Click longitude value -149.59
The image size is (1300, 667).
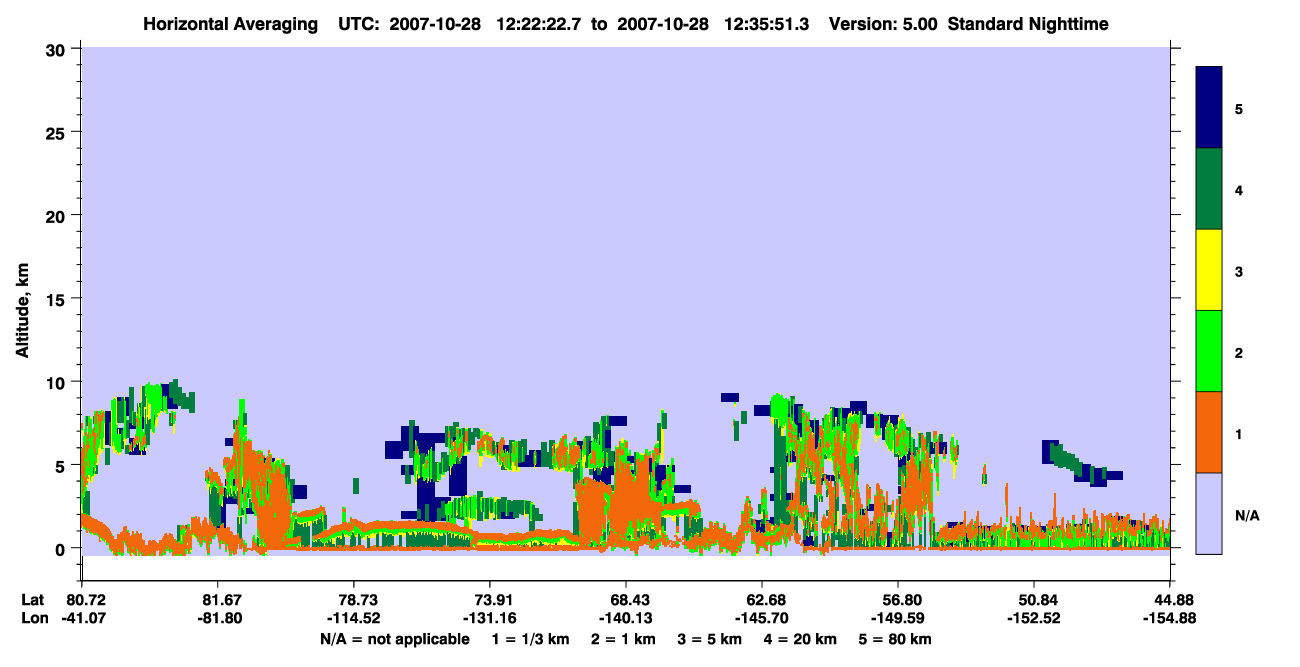(x=898, y=618)
